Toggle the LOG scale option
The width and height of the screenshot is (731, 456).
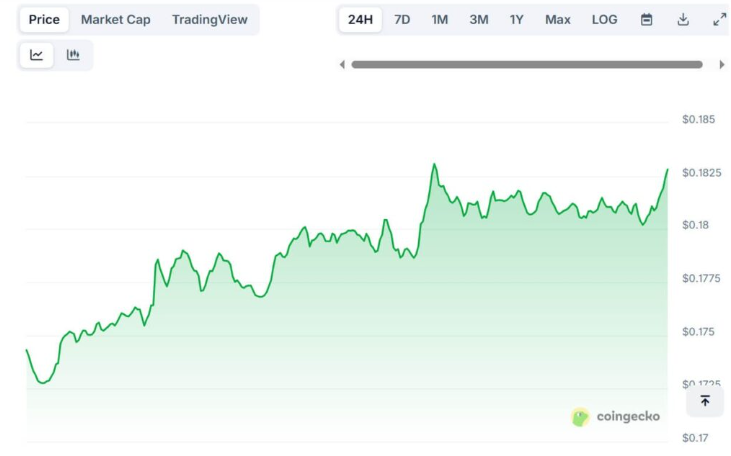pos(604,19)
